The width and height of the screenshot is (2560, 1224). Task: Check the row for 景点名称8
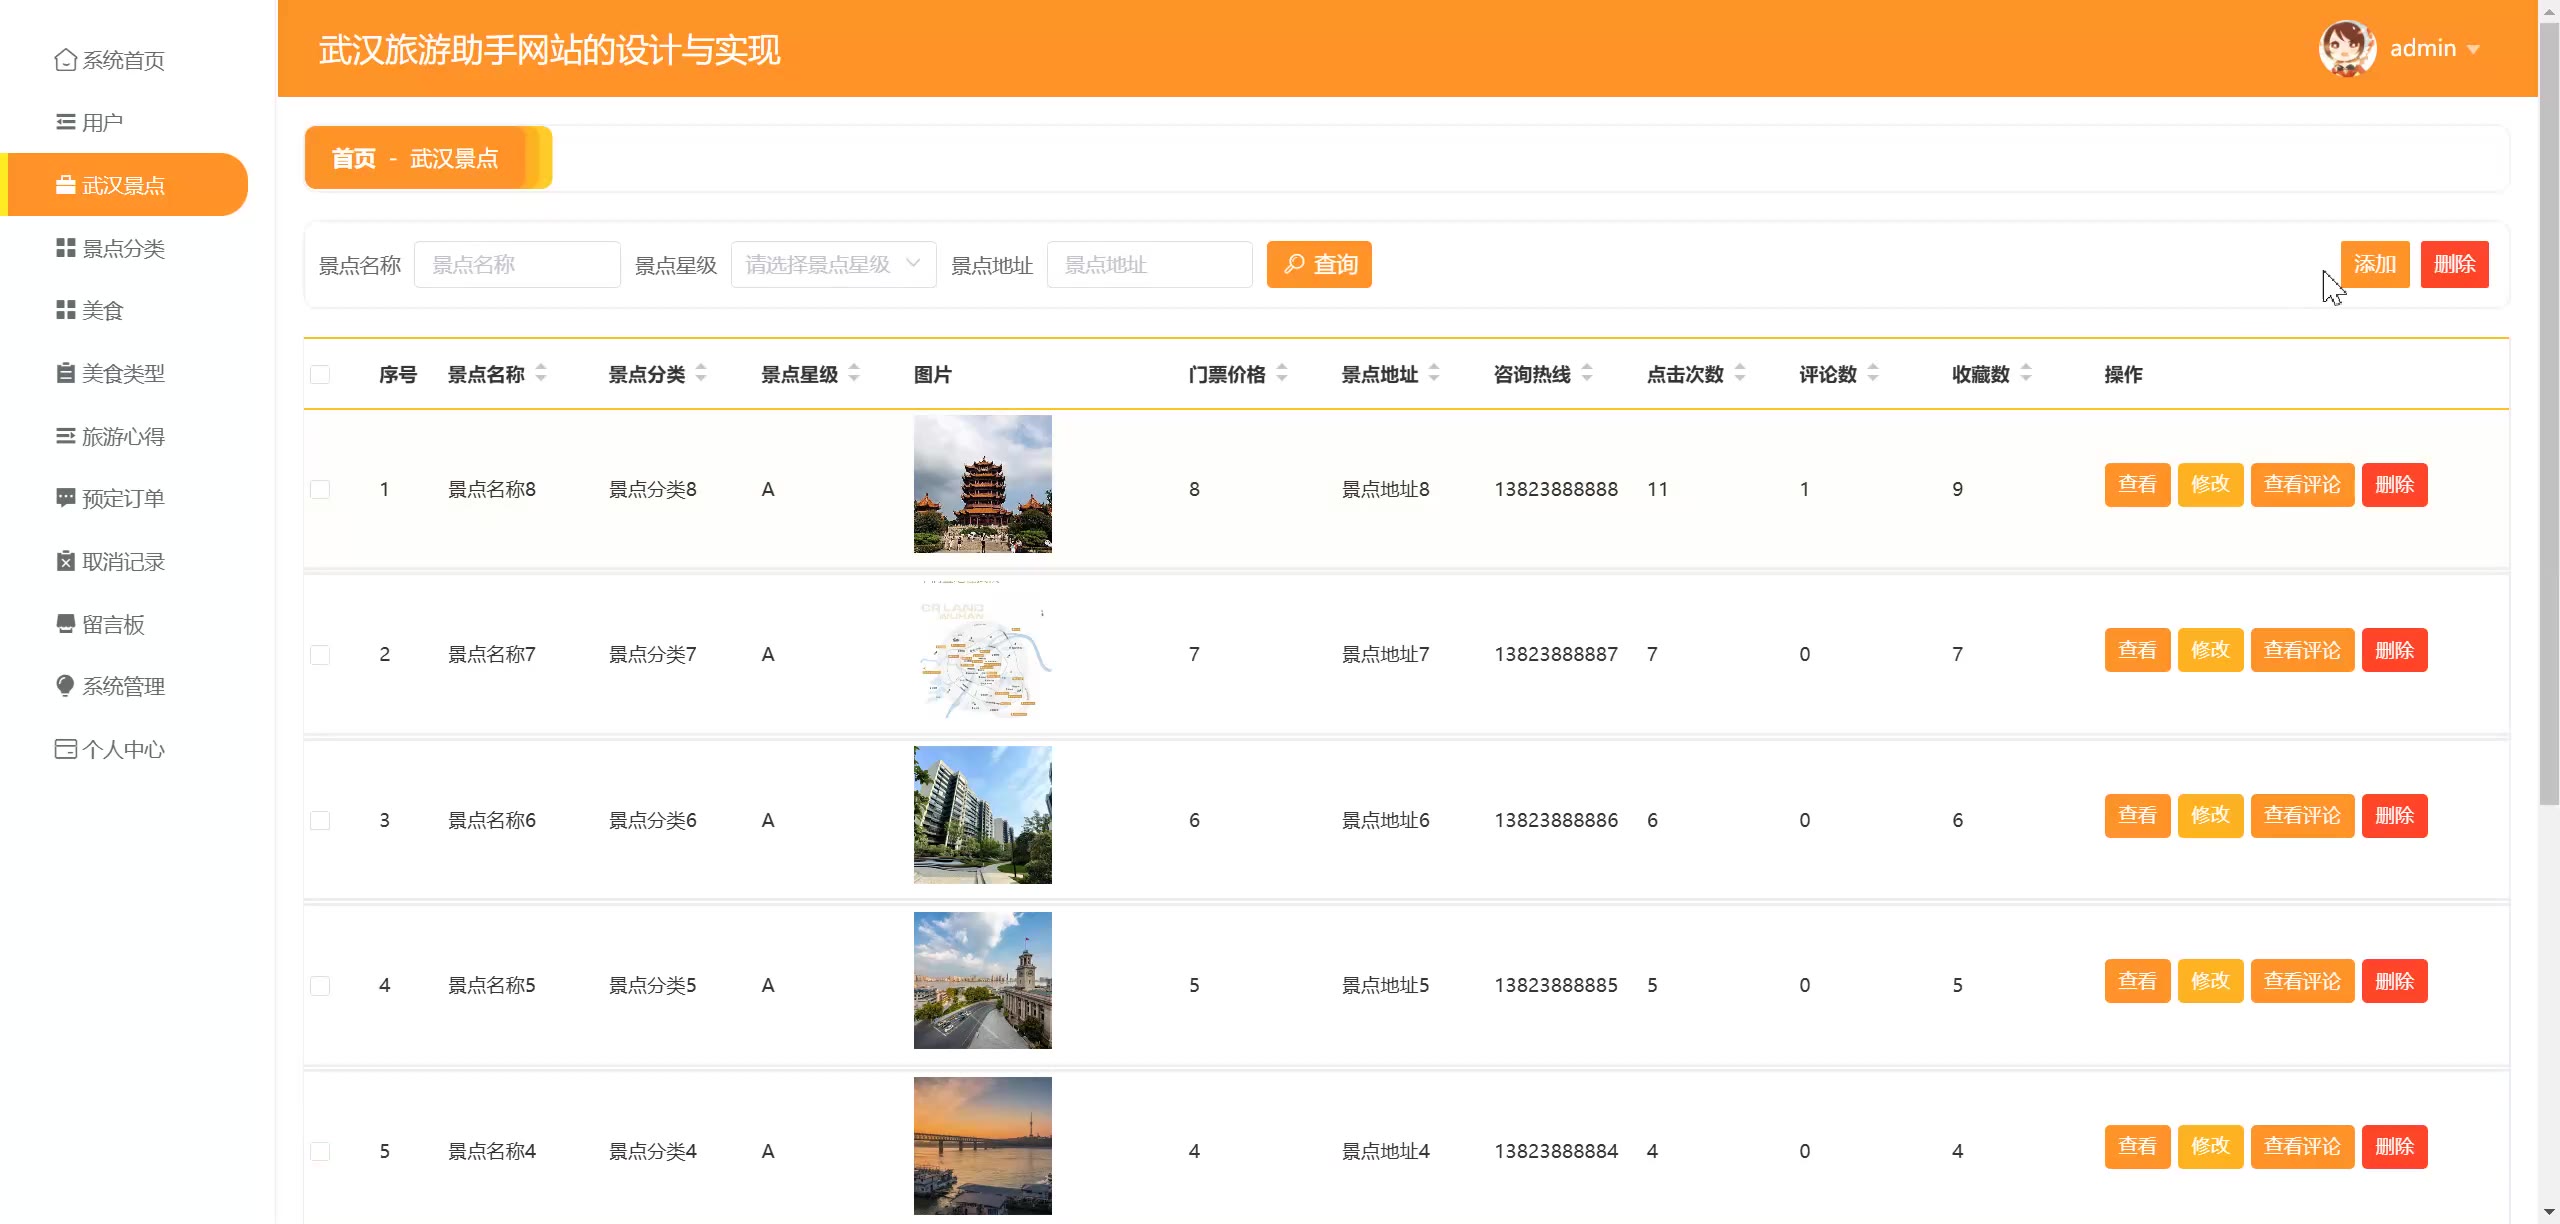pos(320,489)
